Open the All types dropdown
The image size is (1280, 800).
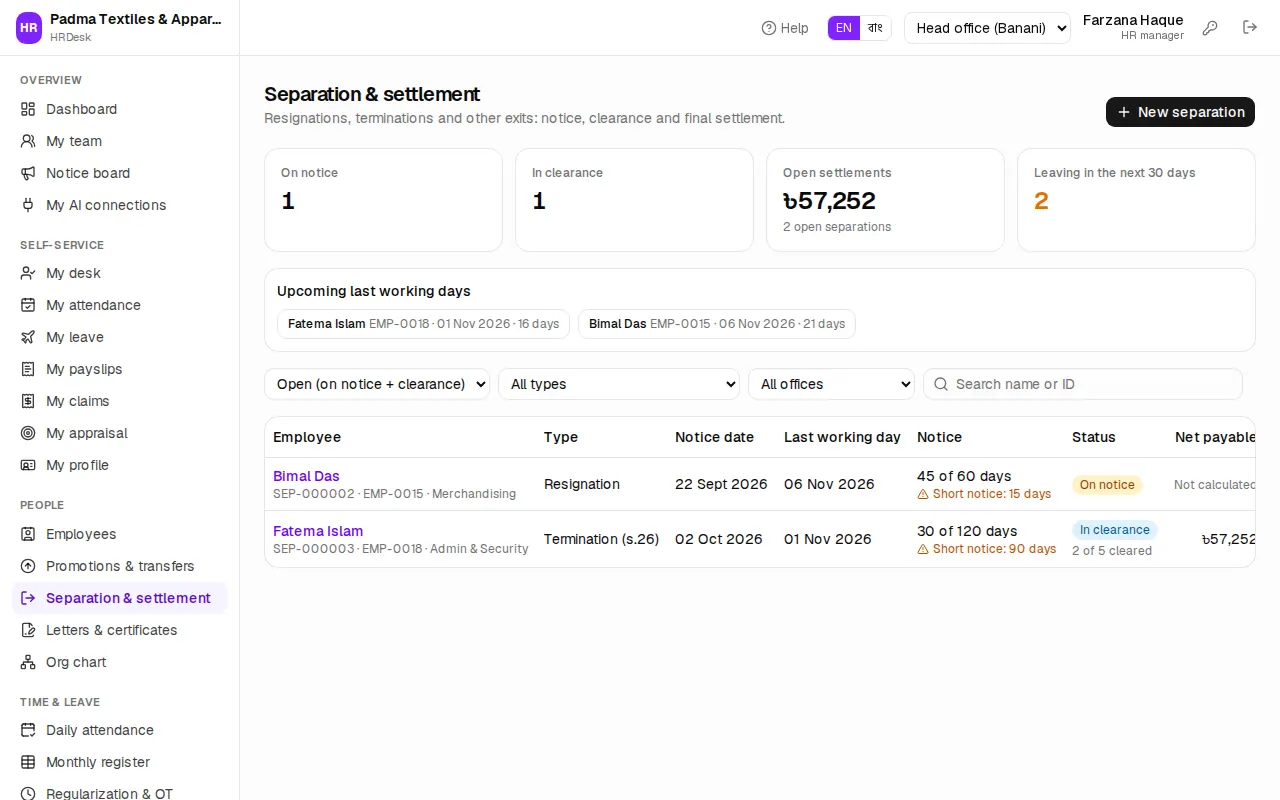coord(619,384)
